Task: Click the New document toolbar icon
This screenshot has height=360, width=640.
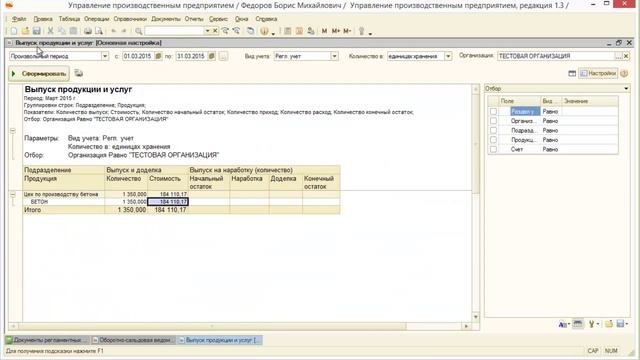Action: tap(14, 31)
